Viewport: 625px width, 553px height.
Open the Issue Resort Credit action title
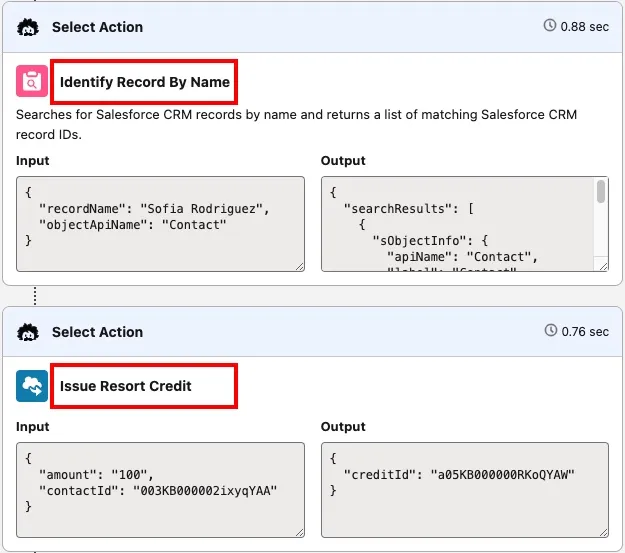click(126, 386)
